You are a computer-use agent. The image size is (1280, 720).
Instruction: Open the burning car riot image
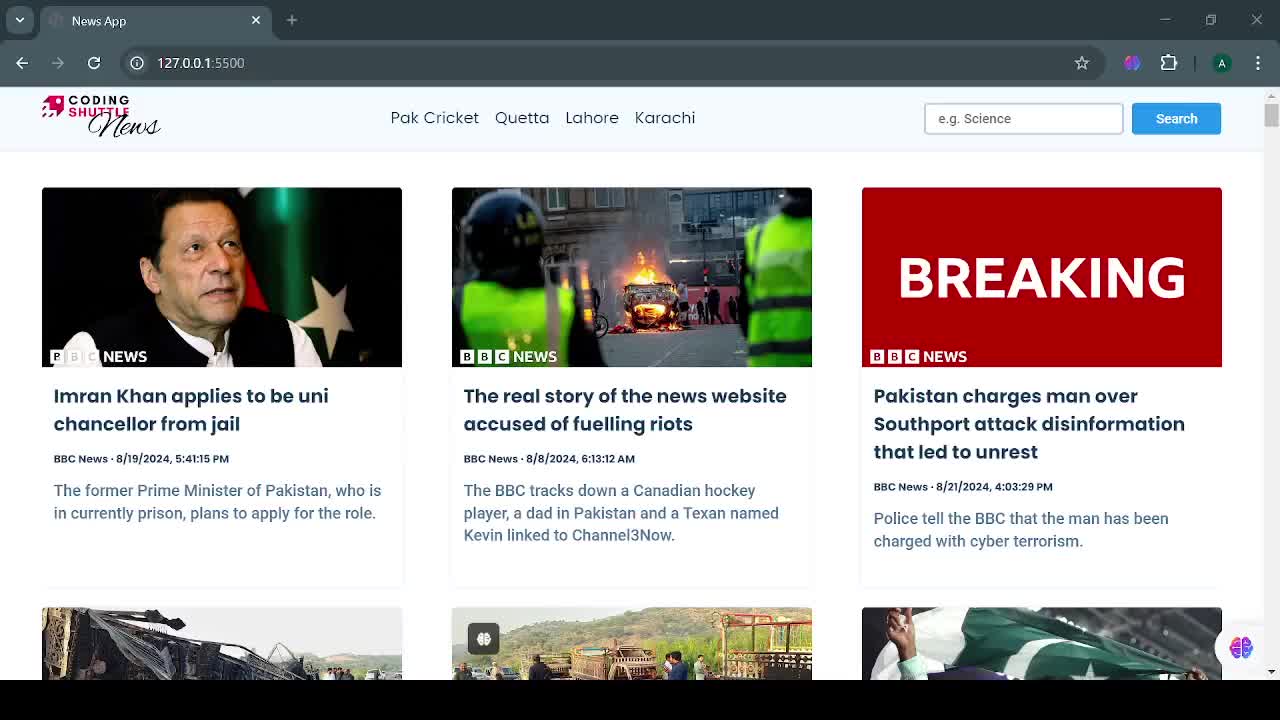pyautogui.click(x=632, y=277)
